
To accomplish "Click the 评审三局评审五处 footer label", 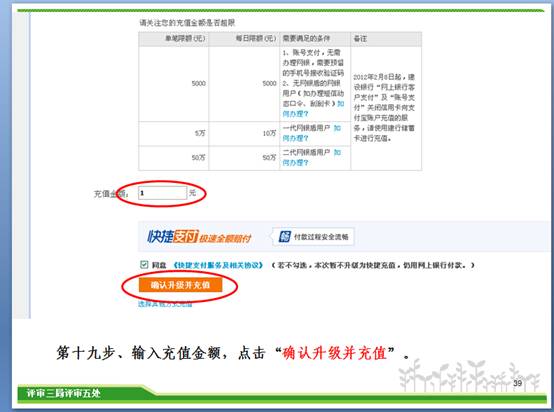I will click(x=64, y=393).
